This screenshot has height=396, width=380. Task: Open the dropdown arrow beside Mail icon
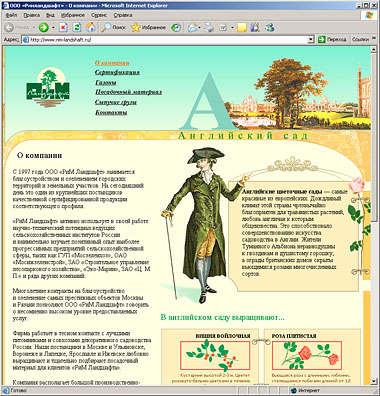(199, 27)
